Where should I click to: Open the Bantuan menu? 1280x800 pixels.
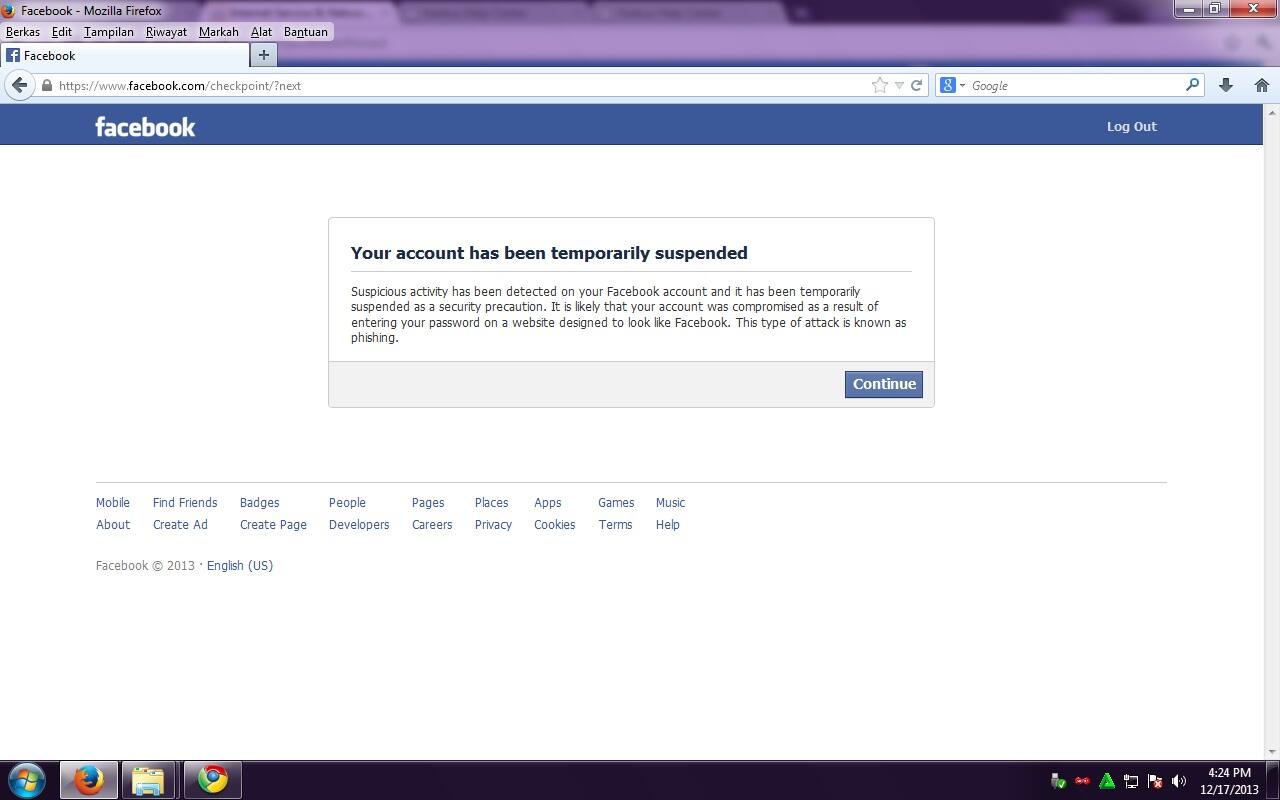306,32
